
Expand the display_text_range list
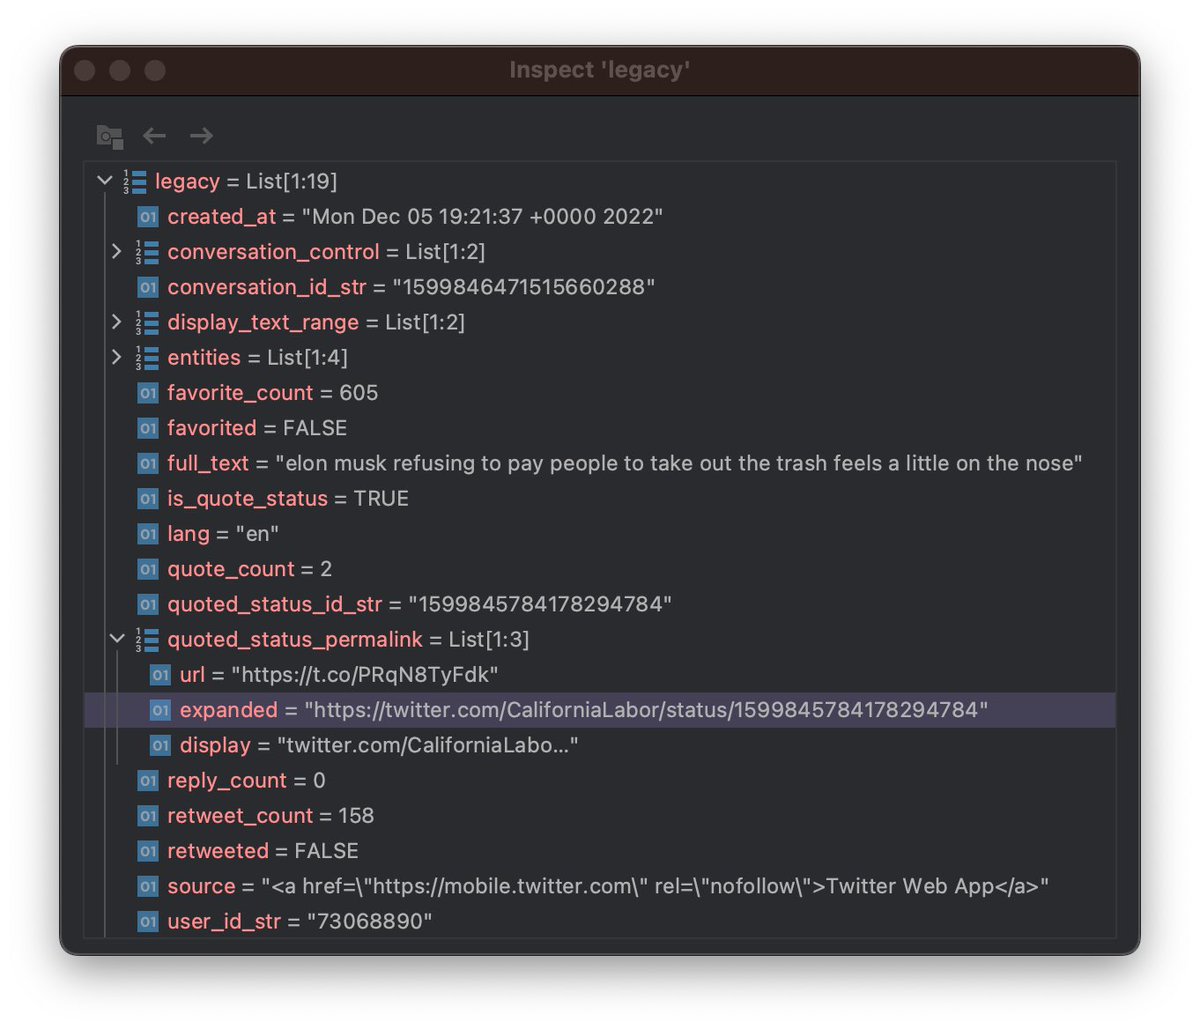pos(117,322)
